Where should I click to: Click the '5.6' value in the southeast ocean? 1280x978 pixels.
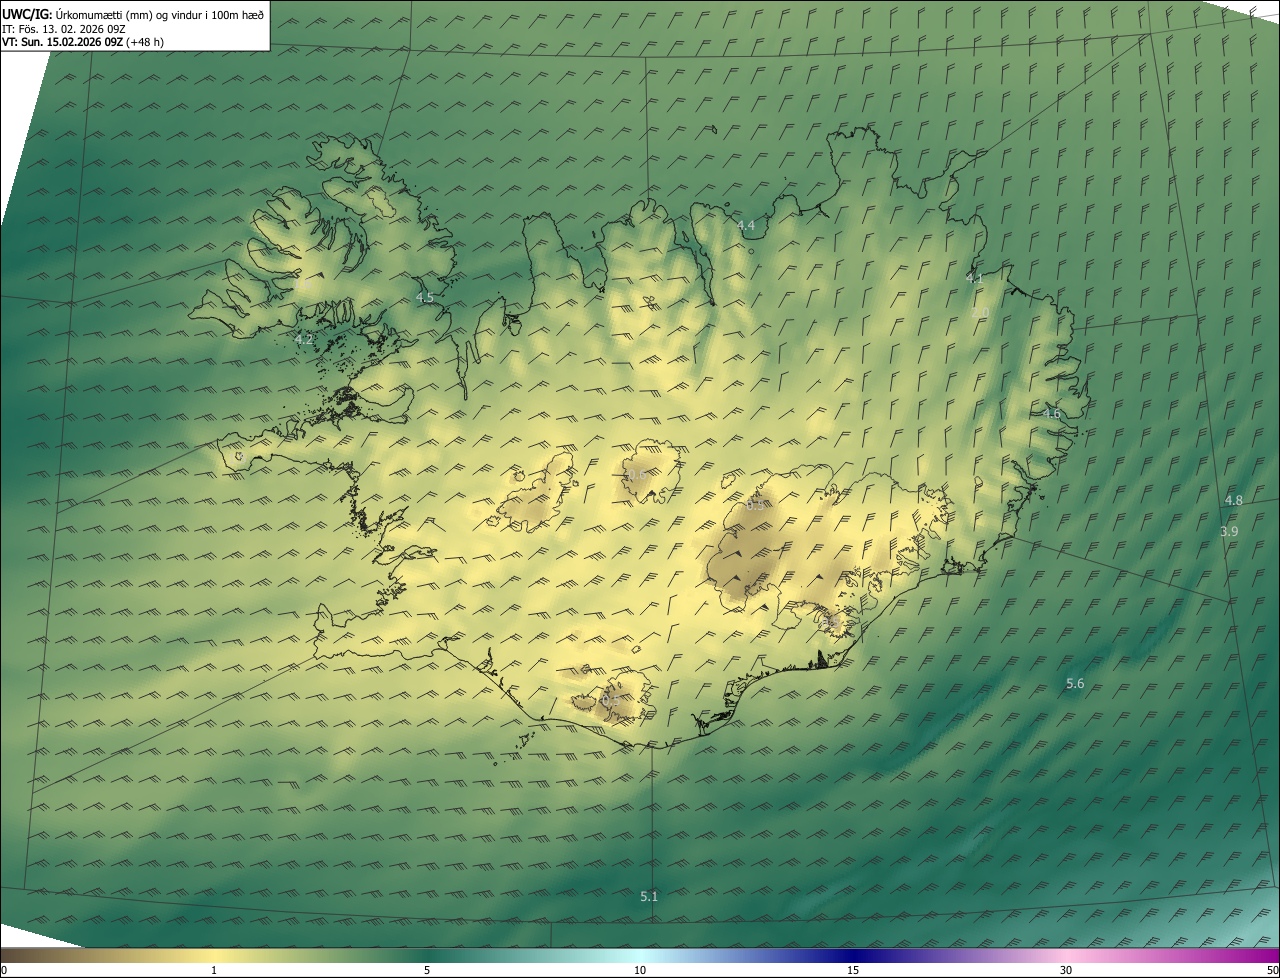tap(1075, 684)
